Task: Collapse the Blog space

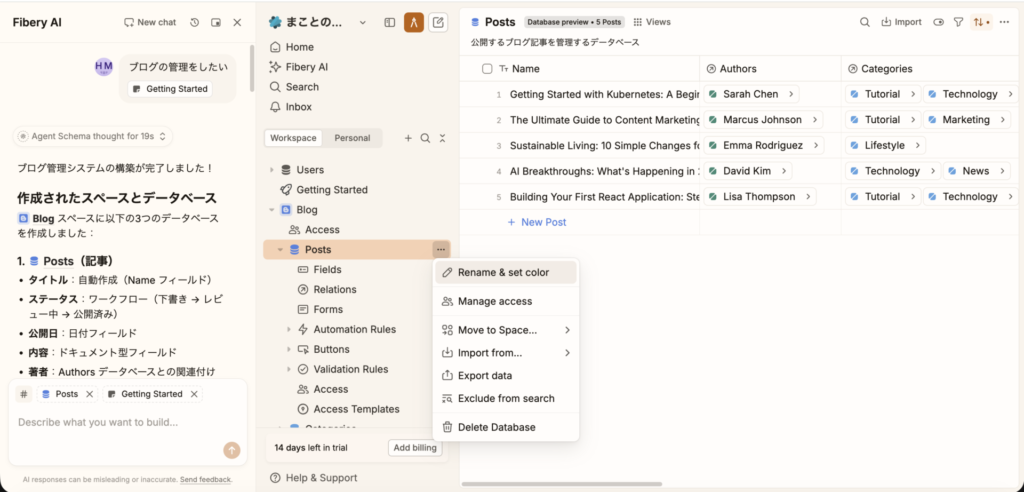Action: pos(272,210)
